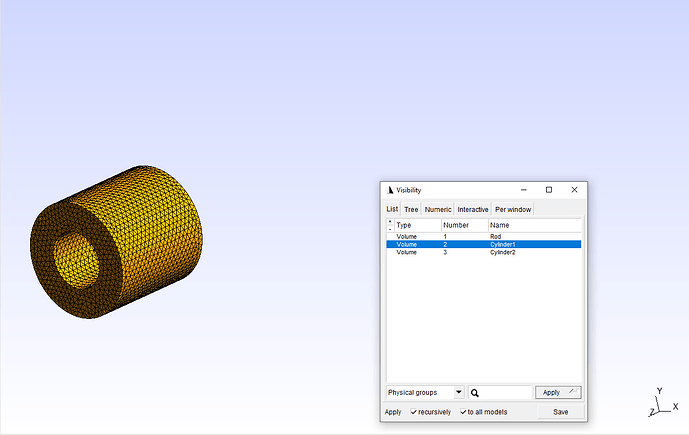The height and width of the screenshot is (435, 689).
Task: Click the magnifier search icon in the filter field
Action: pyautogui.click(x=475, y=393)
